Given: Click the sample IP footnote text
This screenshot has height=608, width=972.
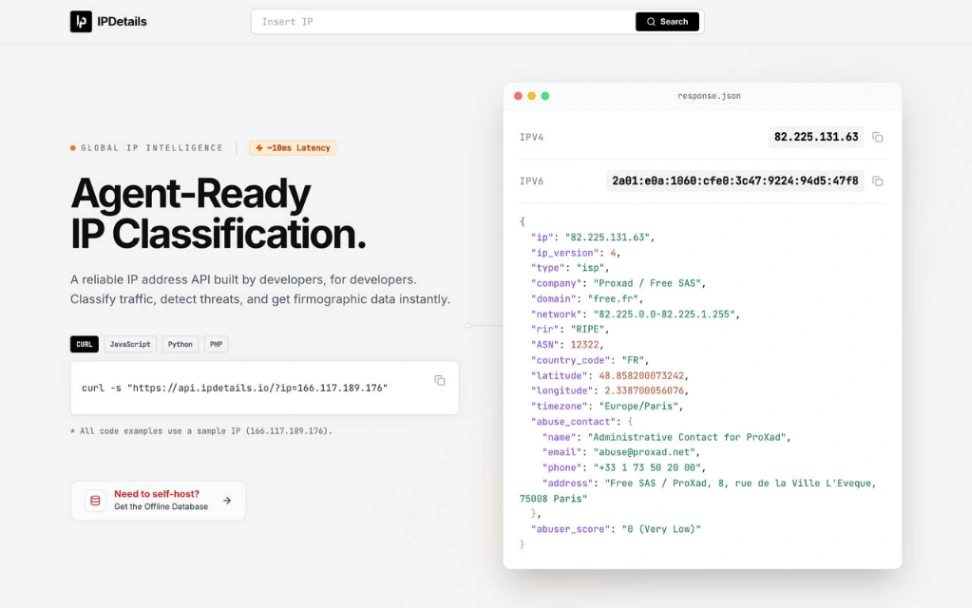Looking at the screenshot, I should [x=201, y=431].
